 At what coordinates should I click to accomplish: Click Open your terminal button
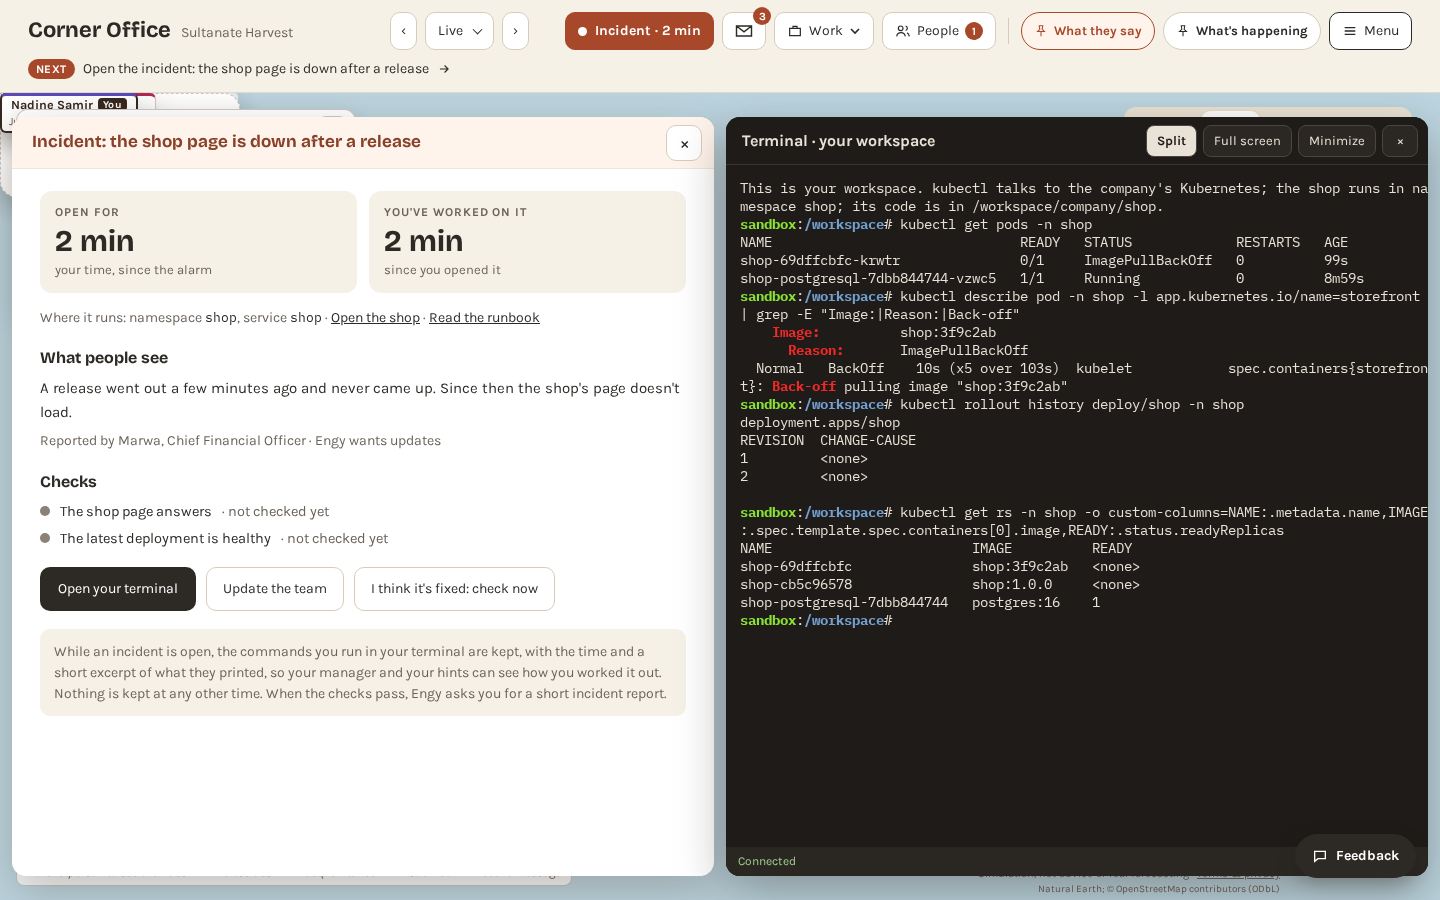click(x=118, y=589)
